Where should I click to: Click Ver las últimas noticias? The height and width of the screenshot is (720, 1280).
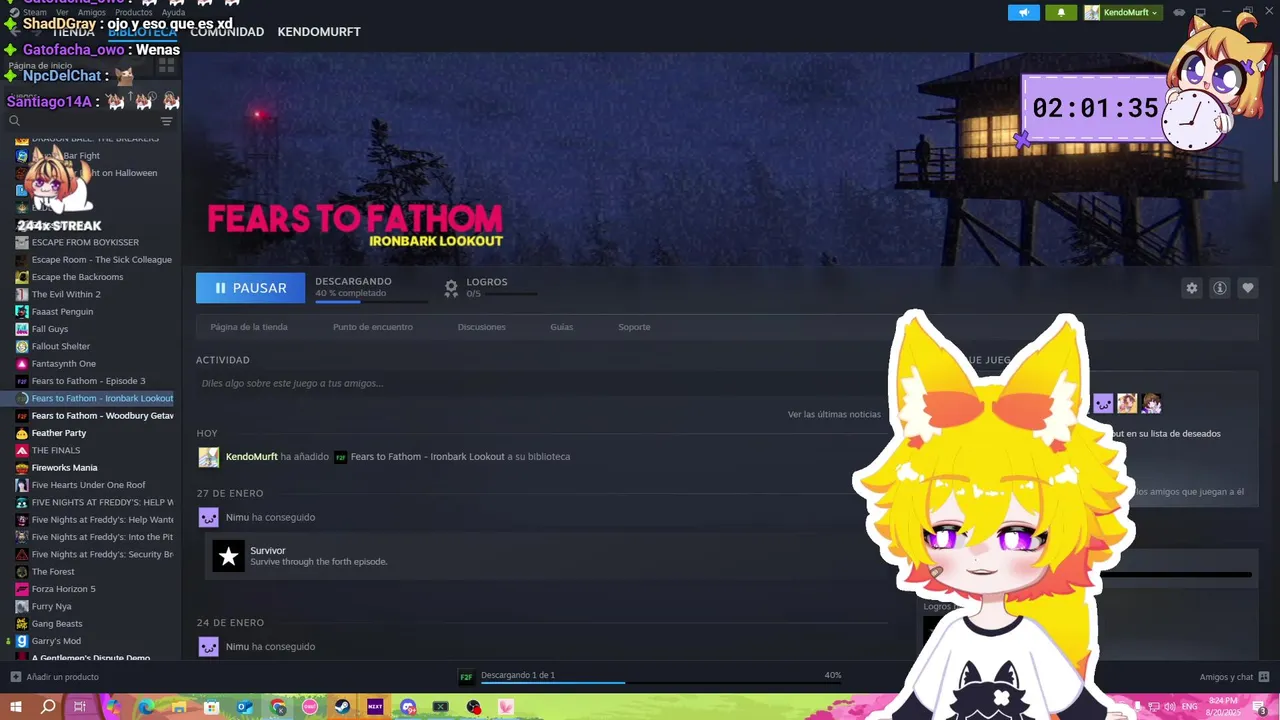point(834,414)
